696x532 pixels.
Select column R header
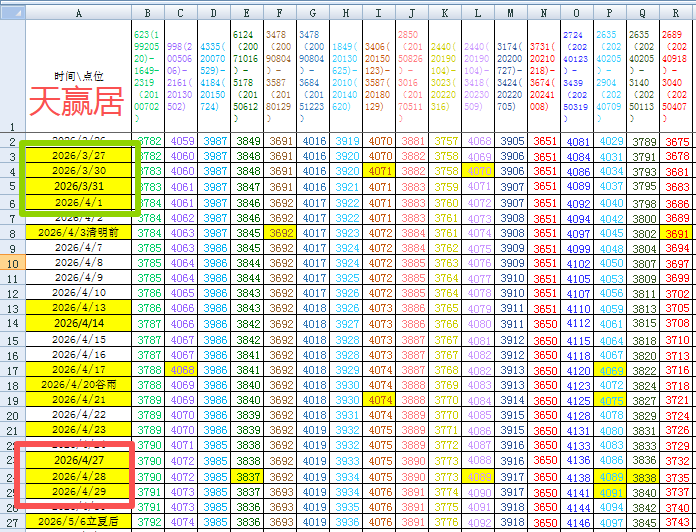point(677,12)
